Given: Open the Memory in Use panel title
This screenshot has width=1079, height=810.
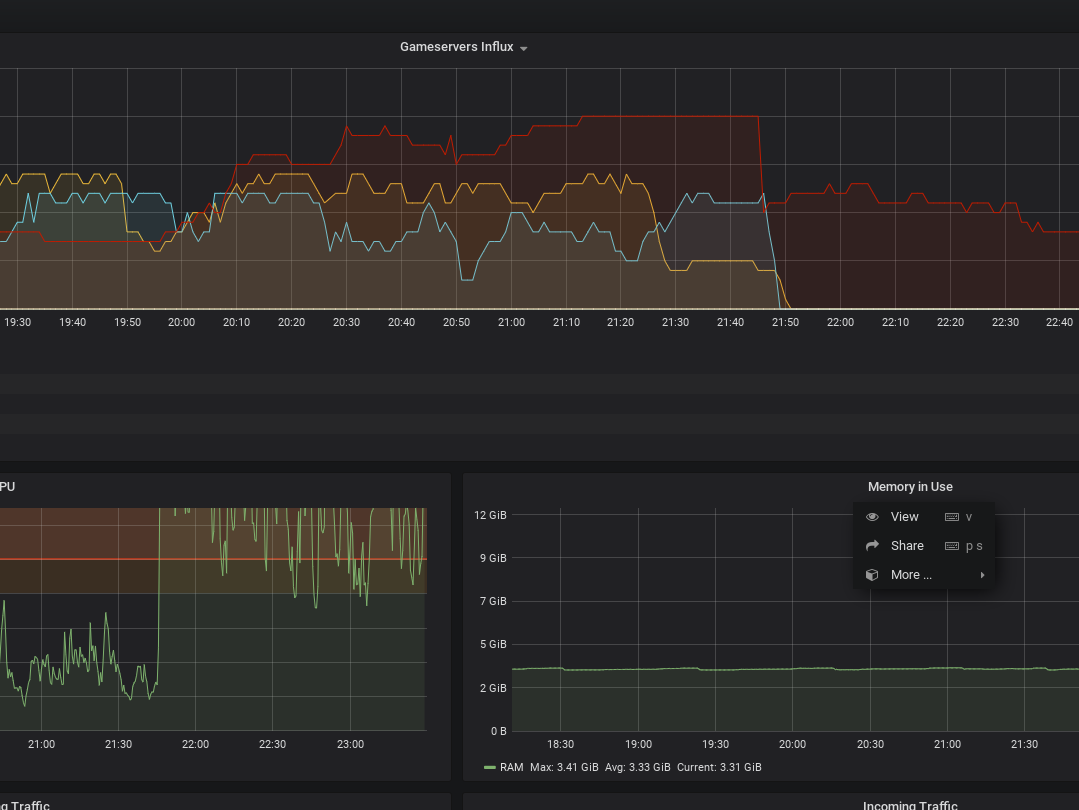Looking at the screenshot, I should (x=909, y=487).
